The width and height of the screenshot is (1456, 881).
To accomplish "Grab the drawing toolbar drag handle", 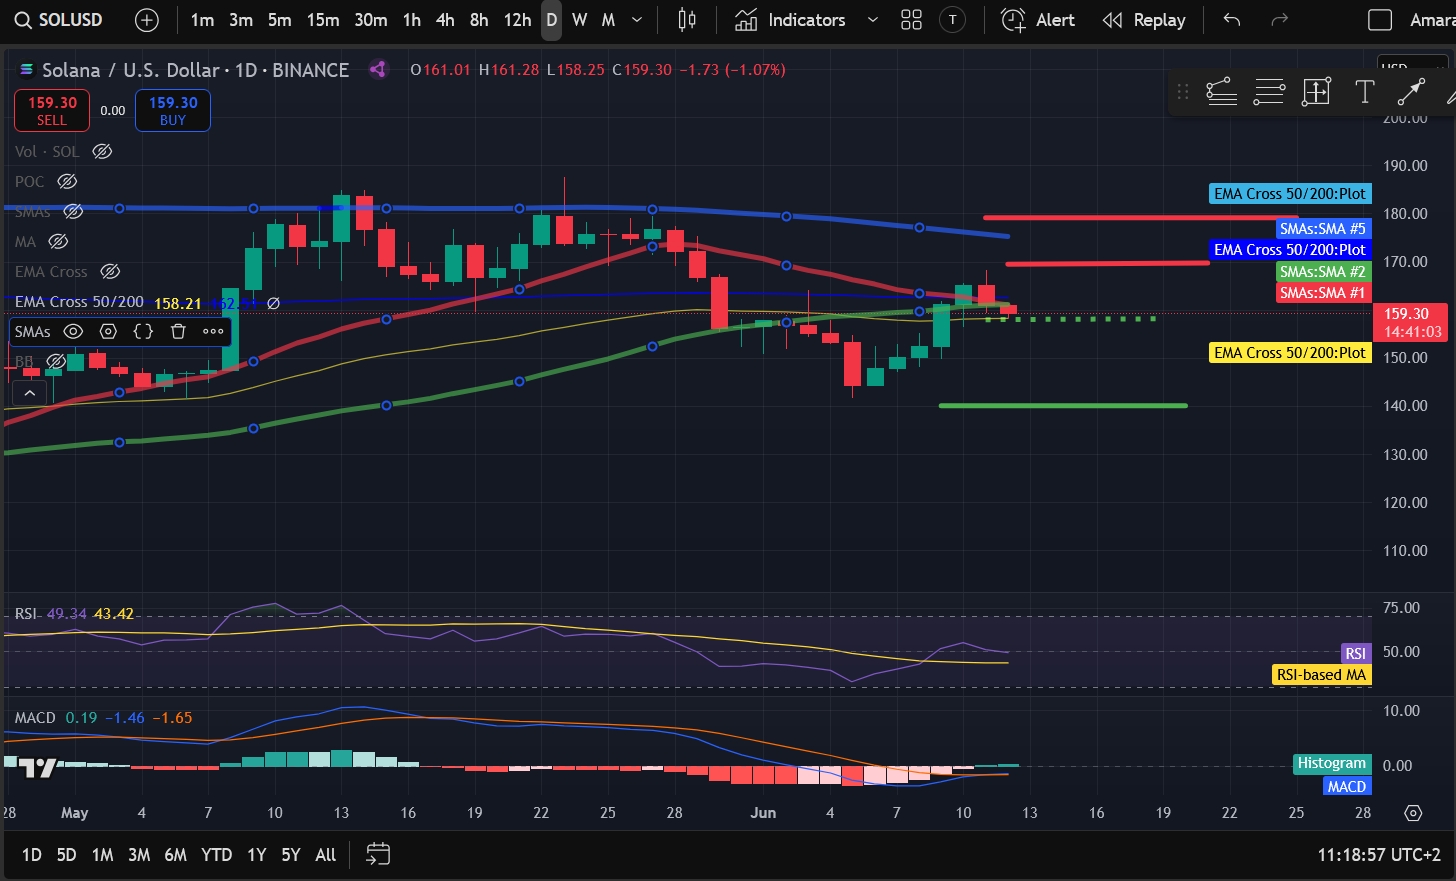I will [1183, 92].
